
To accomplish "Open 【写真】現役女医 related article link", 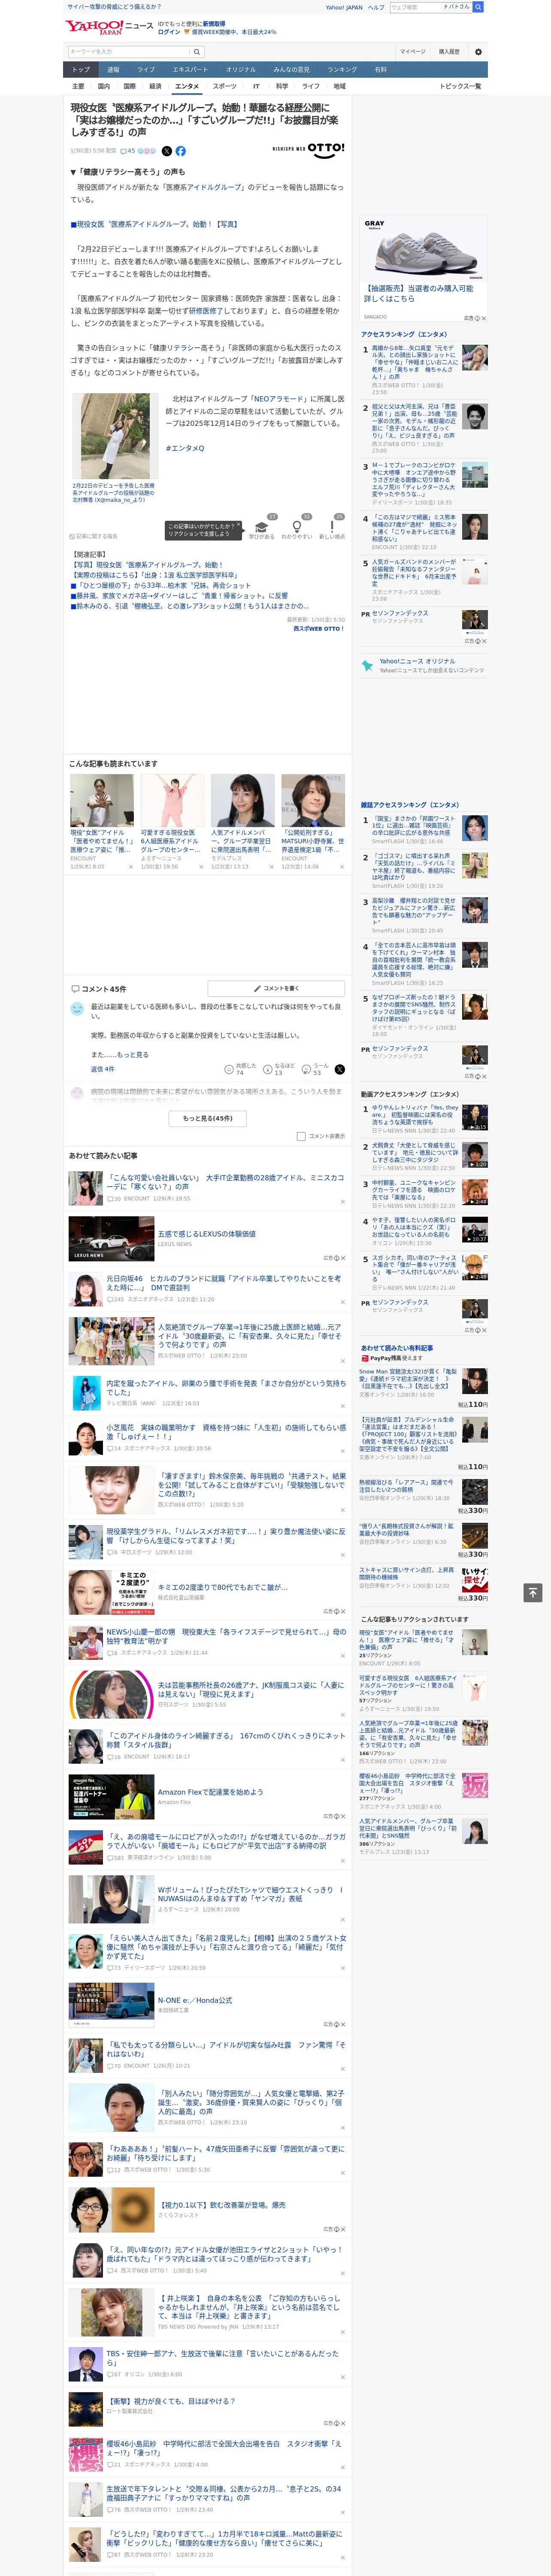I will pyautogui.click(x=147, y=565).
